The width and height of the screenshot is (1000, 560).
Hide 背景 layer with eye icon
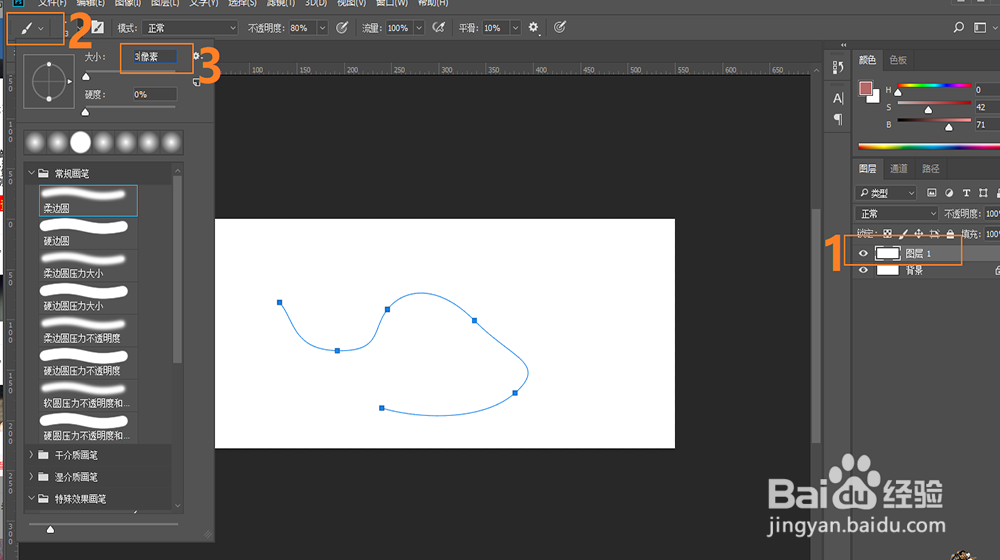pos(863,270)
